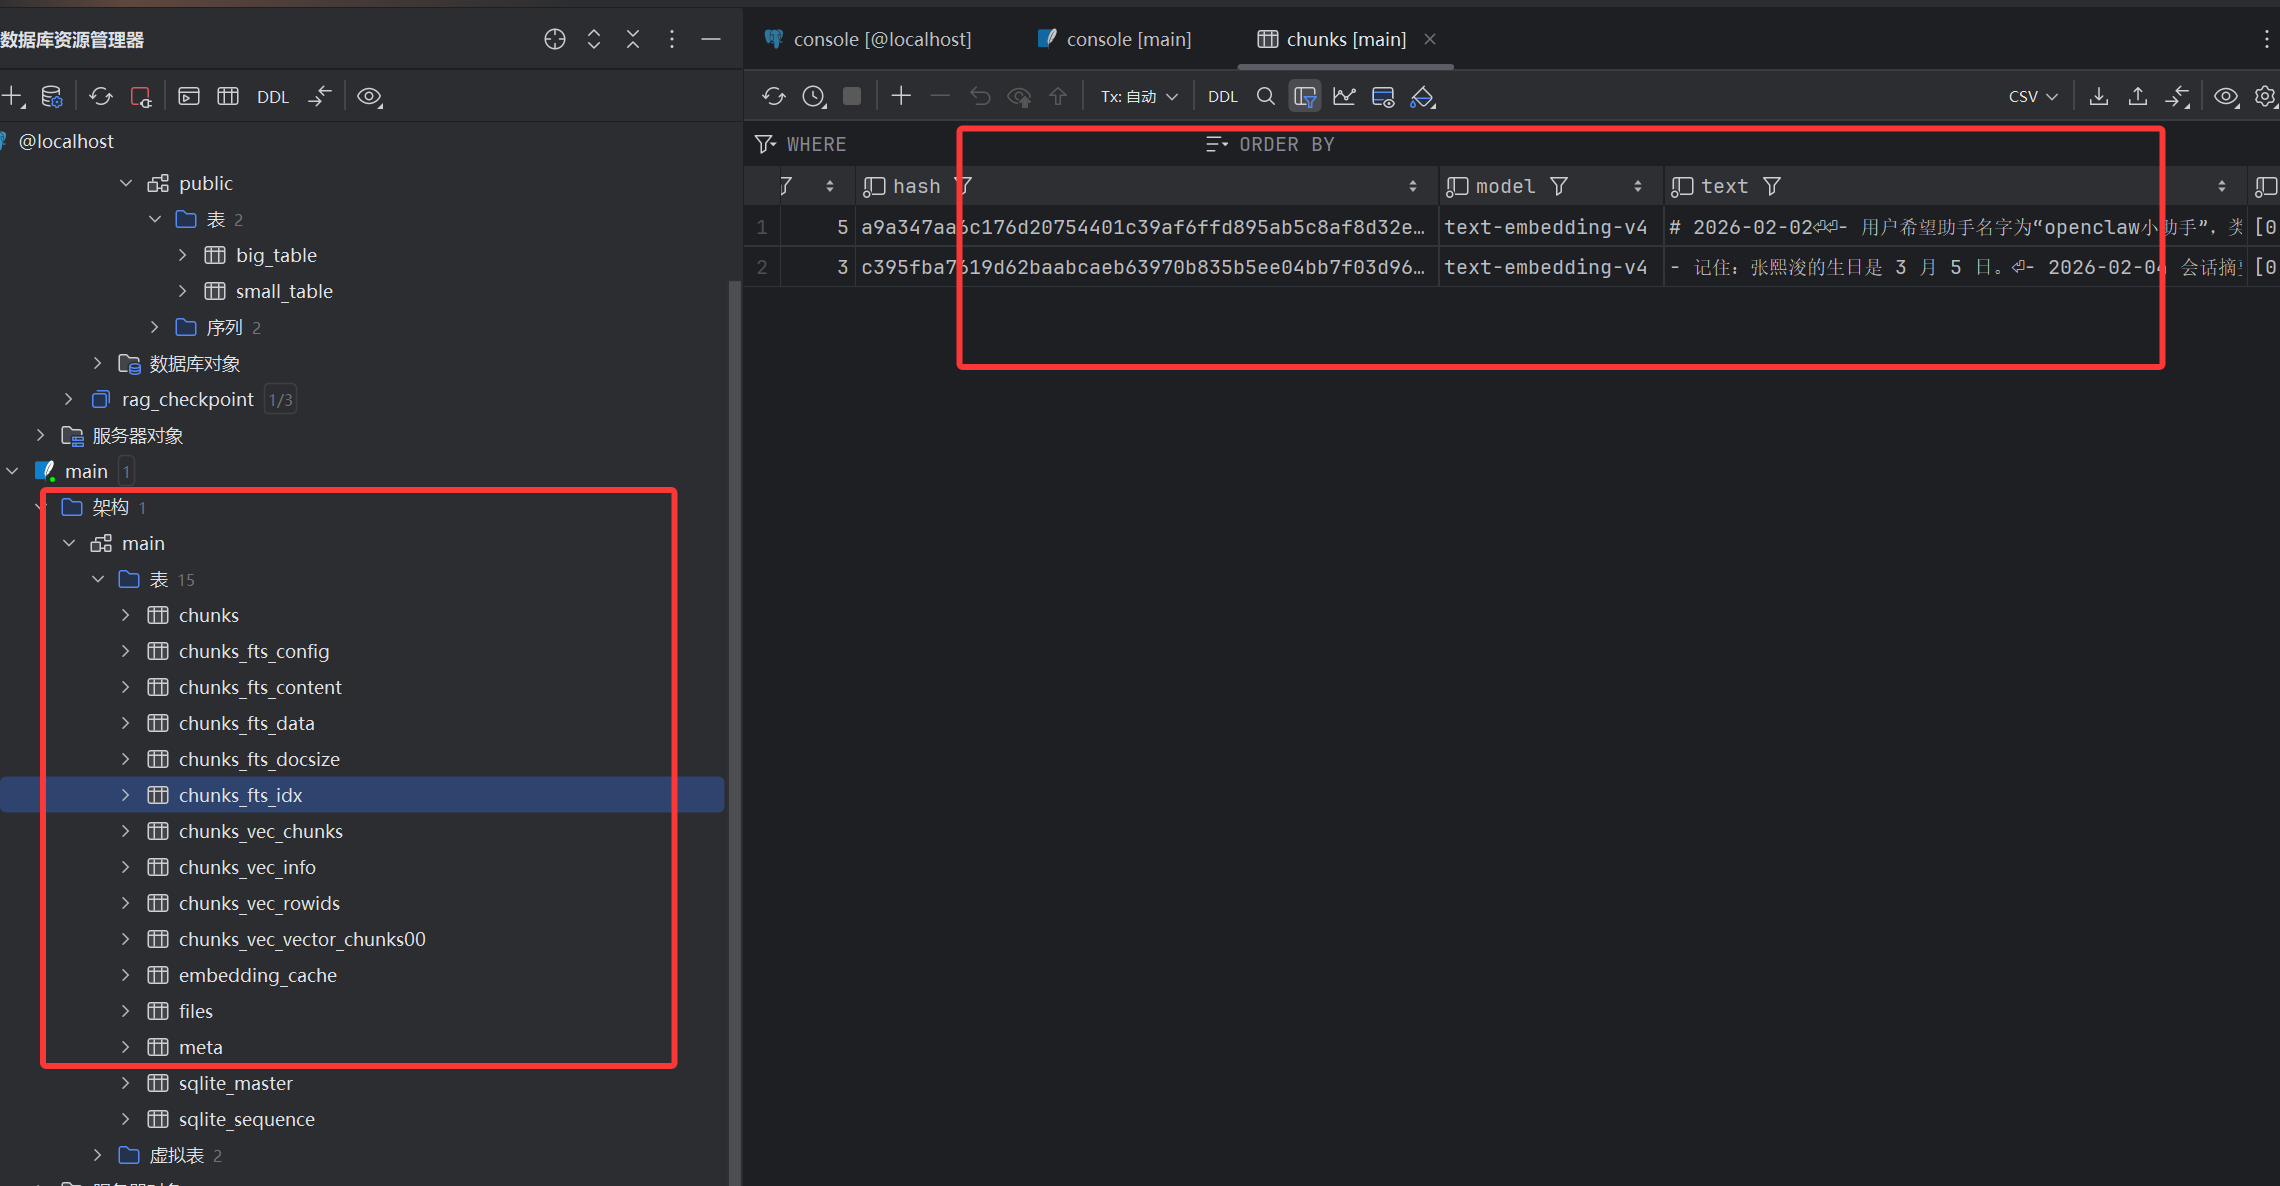This screenshot has height=1186, width=2280.
Task: Expand the chunks_fts_config table node
Action: coord(126,651)
